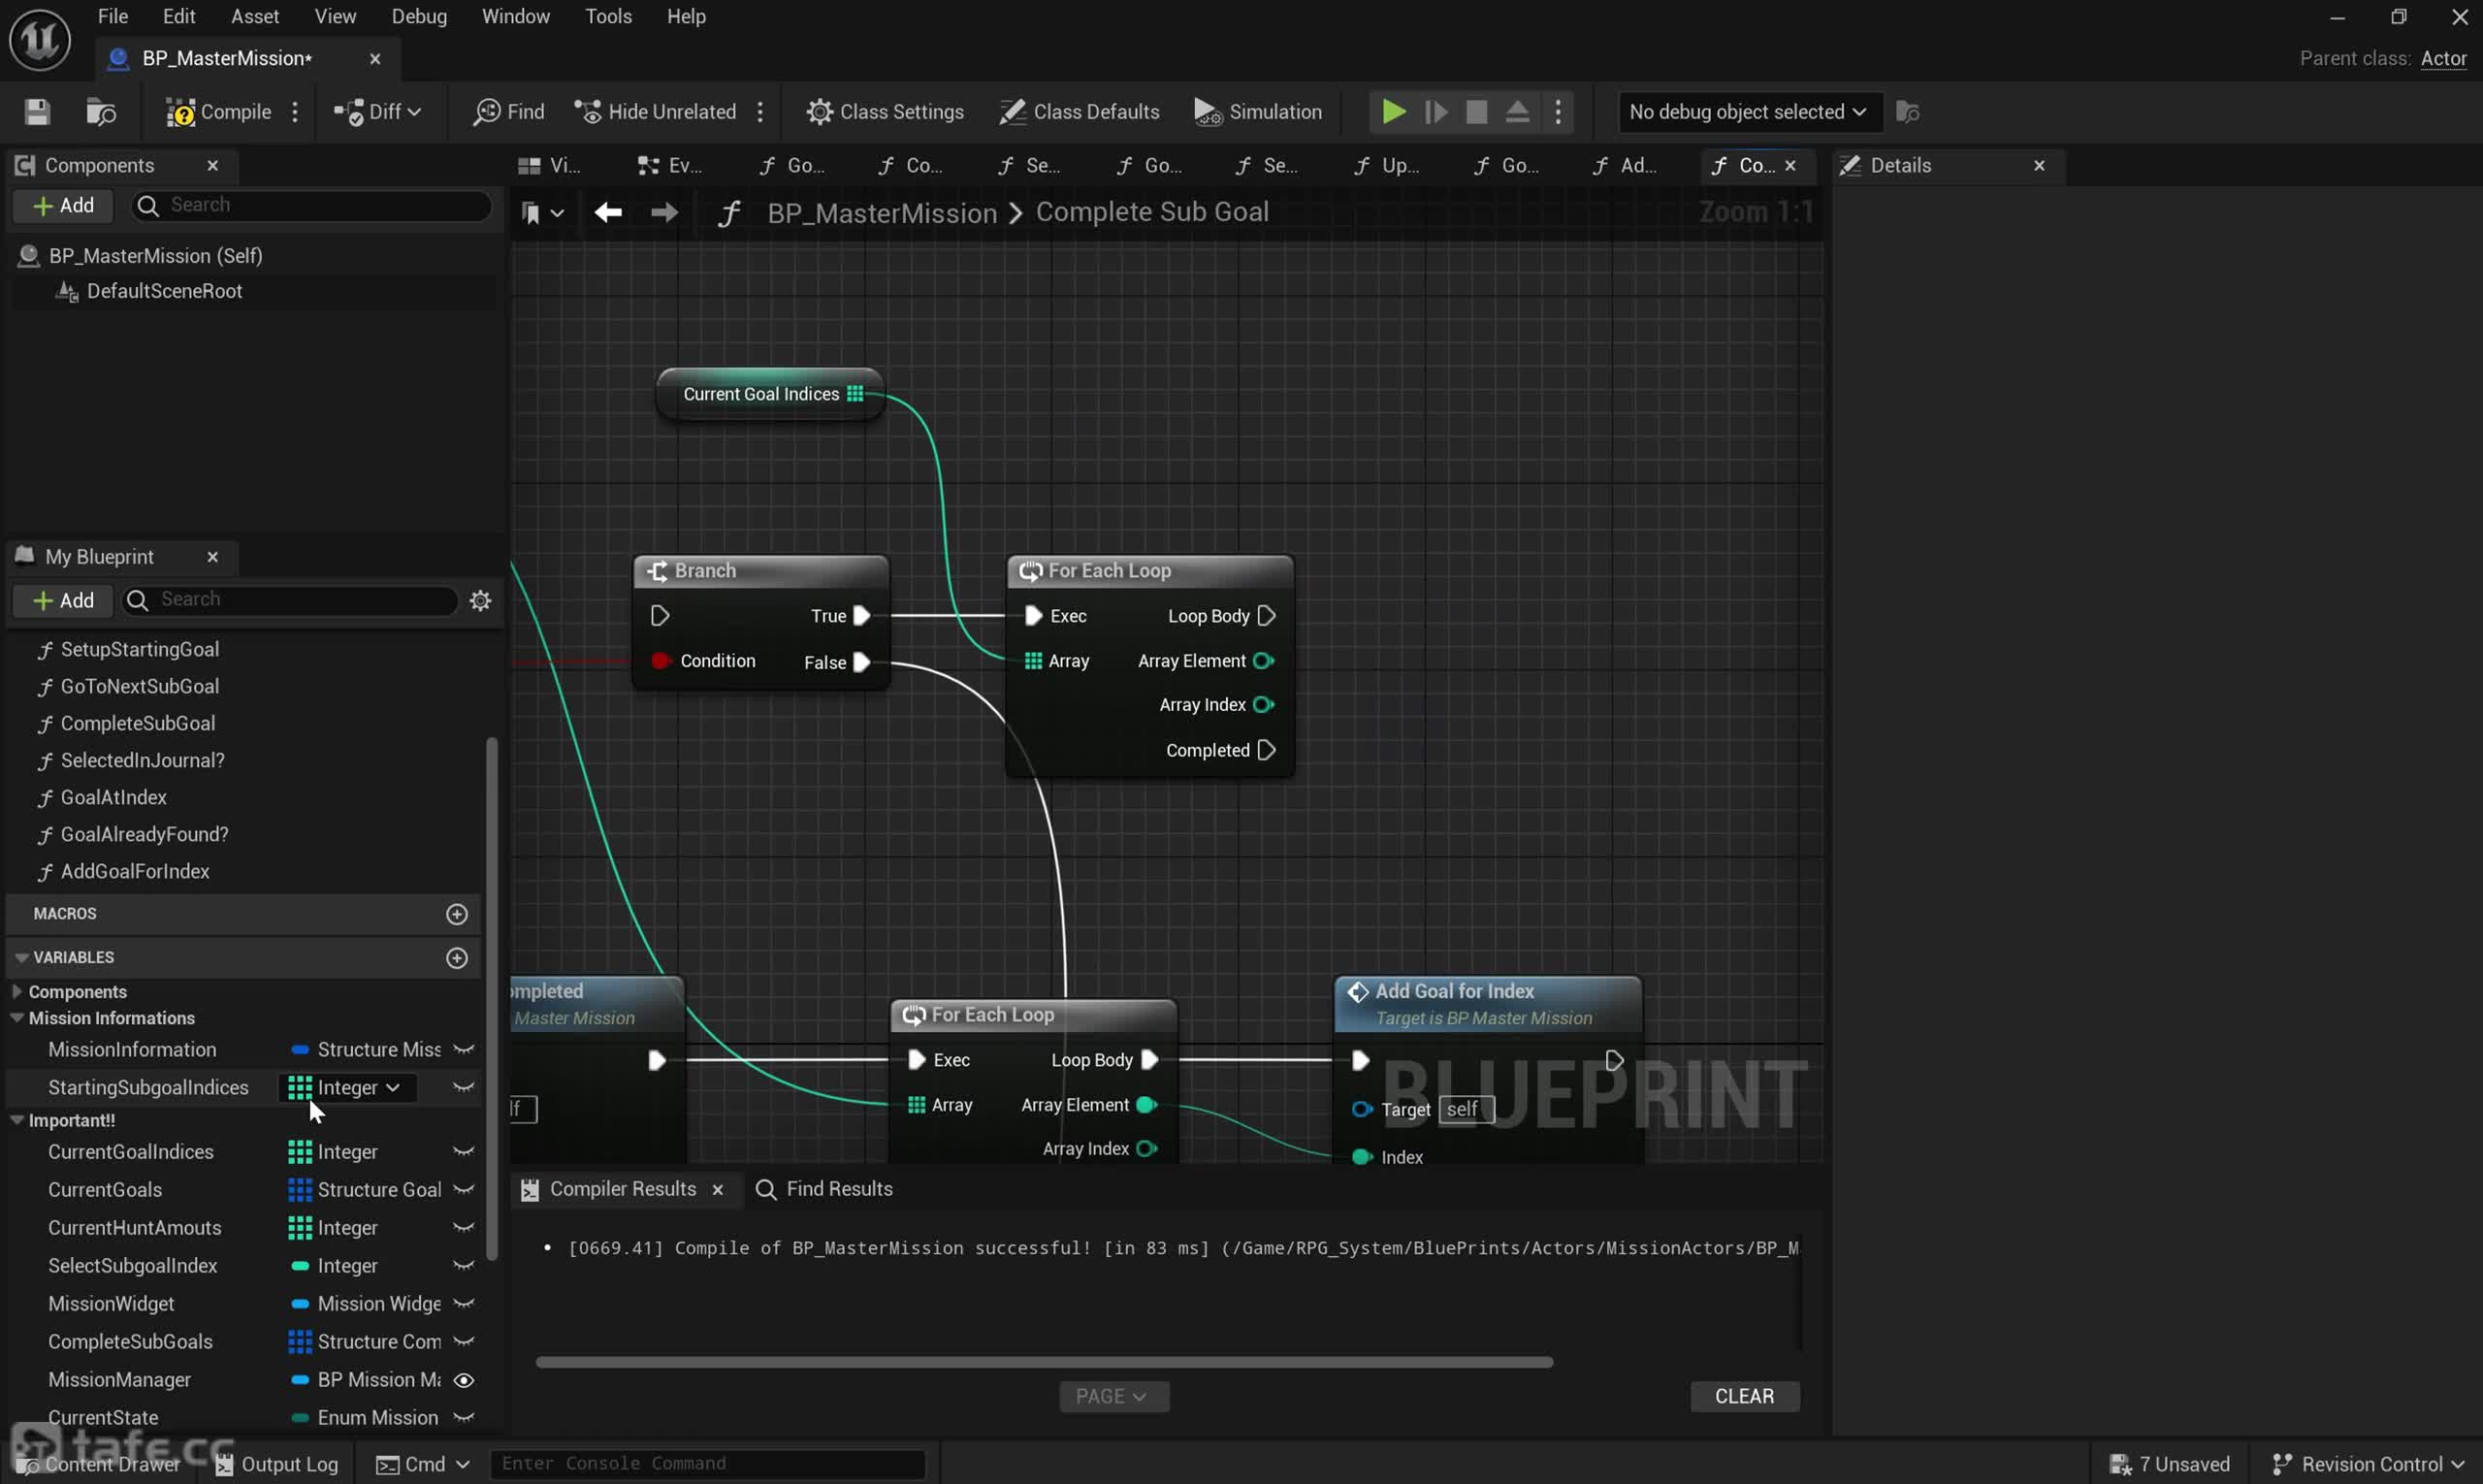This screenshot has width=2483, height=1484.
Task: Click Add in My Blueprint panel
Action: (63, 600)
